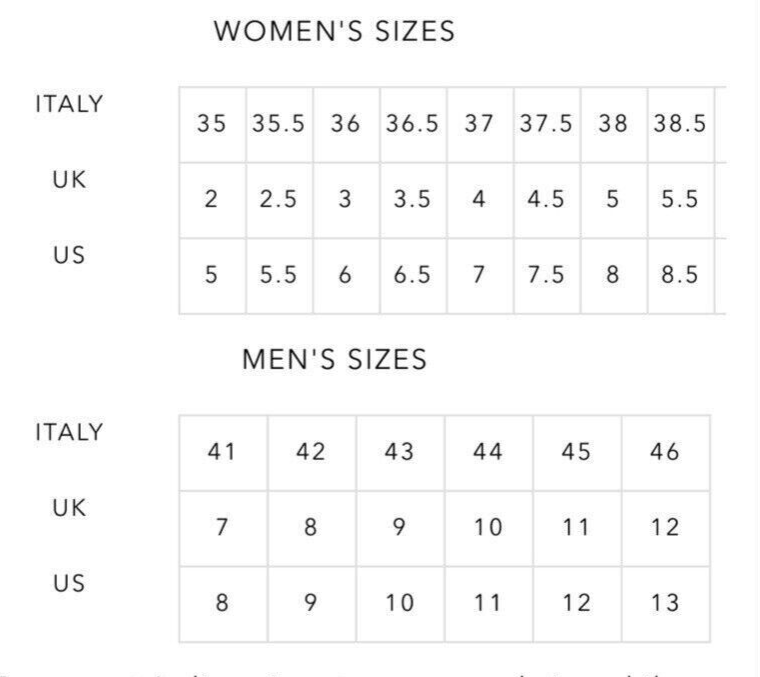
Task: Choose women's US size 8.5 cell
Action: point(681,276)
